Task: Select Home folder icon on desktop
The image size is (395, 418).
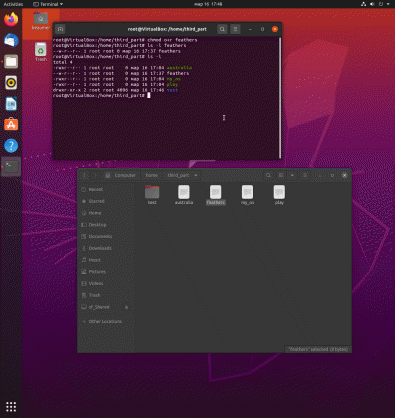Action: click(x=41, y=21)
